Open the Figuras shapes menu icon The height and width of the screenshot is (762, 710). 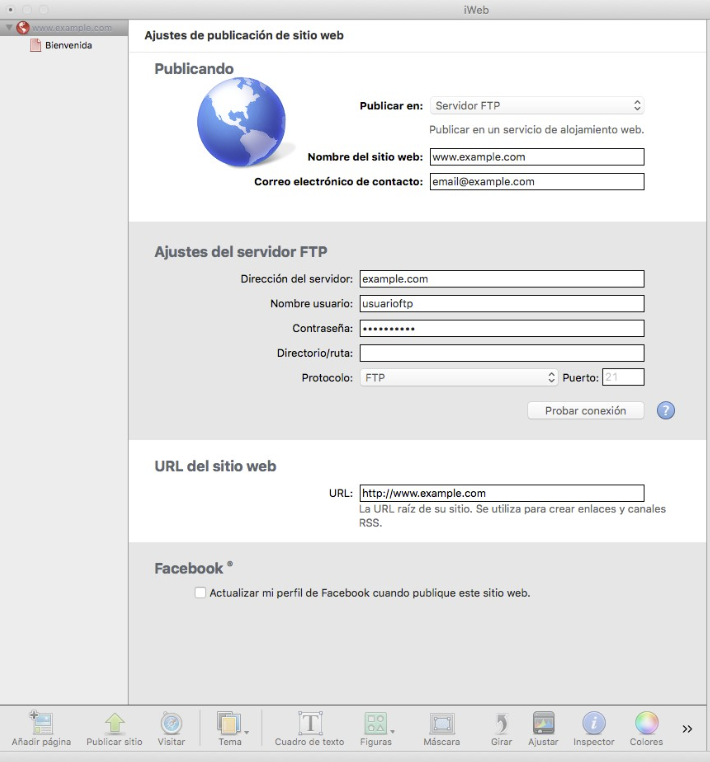coord(376,723)
